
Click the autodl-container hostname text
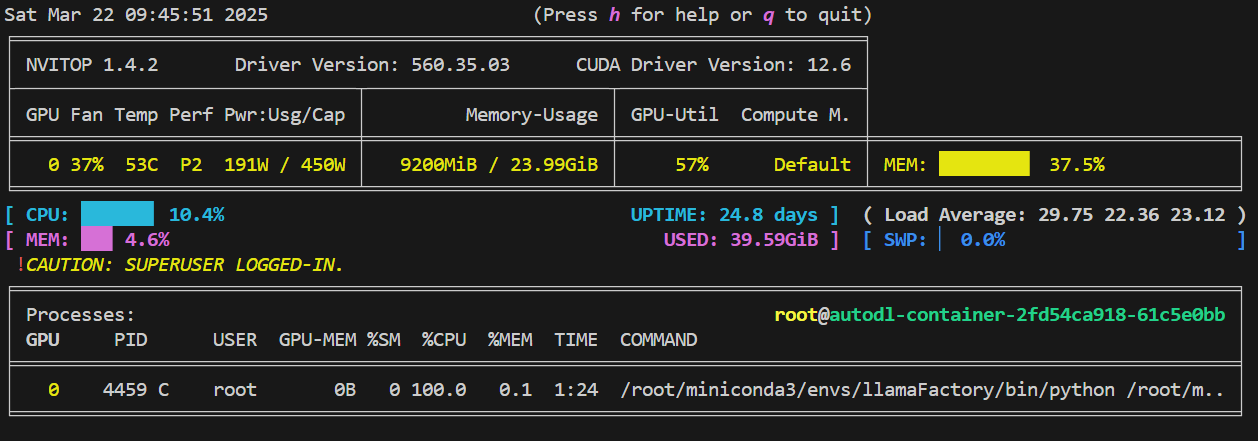1028,315
